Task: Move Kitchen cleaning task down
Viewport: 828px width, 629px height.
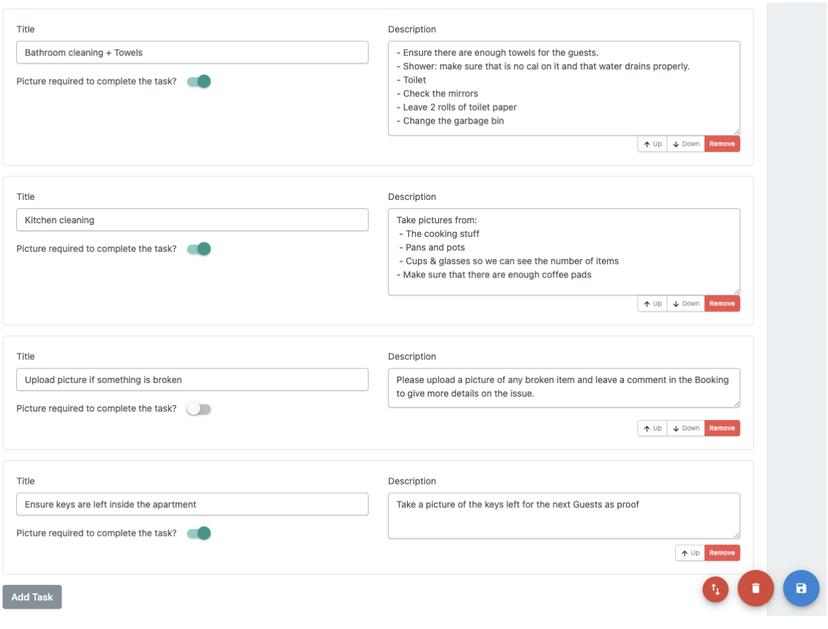Action: pyautogui.click(x=686, y=304)
